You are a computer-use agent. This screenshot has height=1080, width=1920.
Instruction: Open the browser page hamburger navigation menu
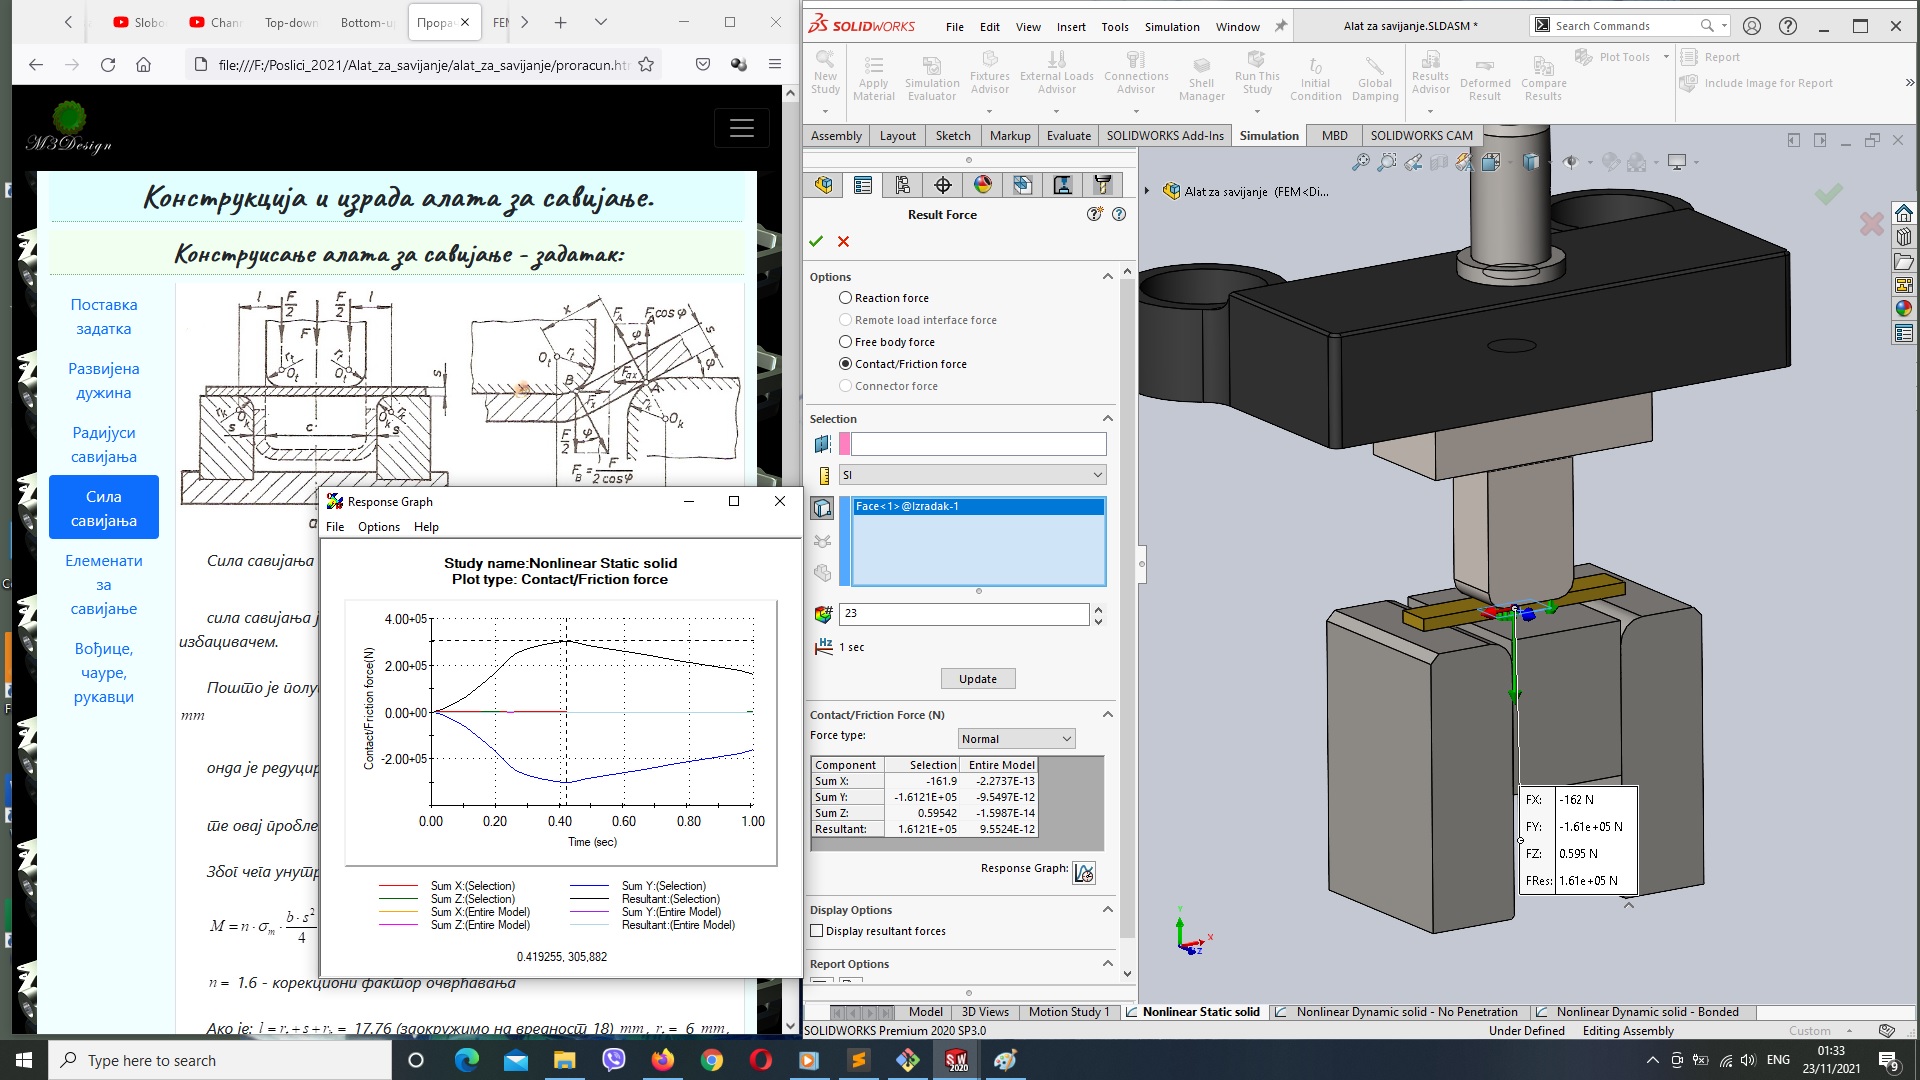742,128
